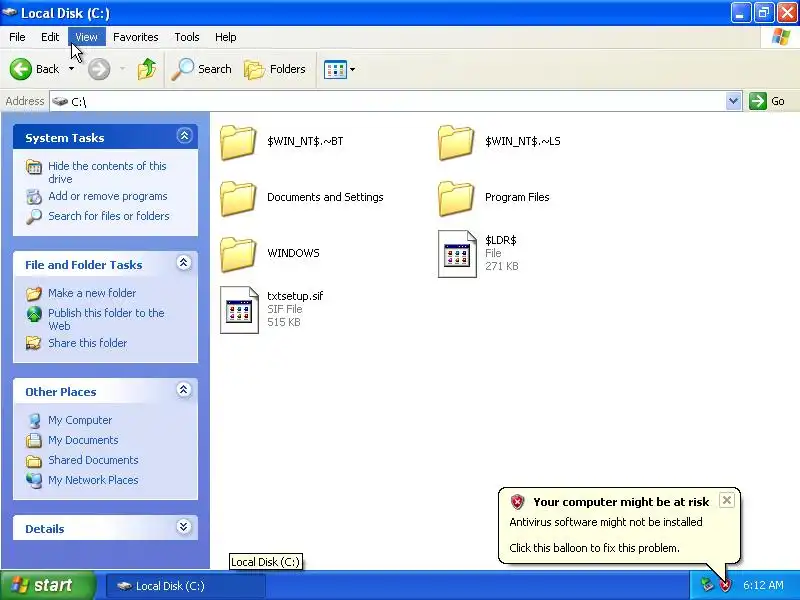Select the Documents and Settings folder icon

pos(238,198)
